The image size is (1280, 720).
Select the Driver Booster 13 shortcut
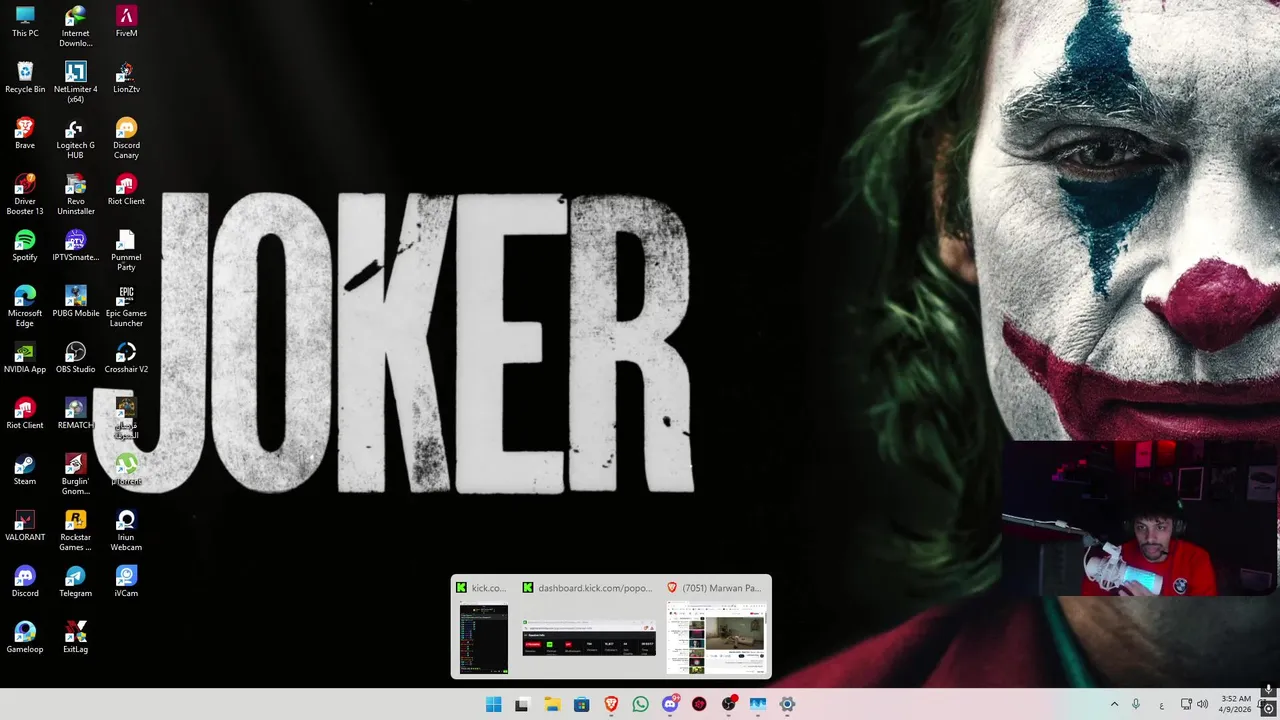25,194
